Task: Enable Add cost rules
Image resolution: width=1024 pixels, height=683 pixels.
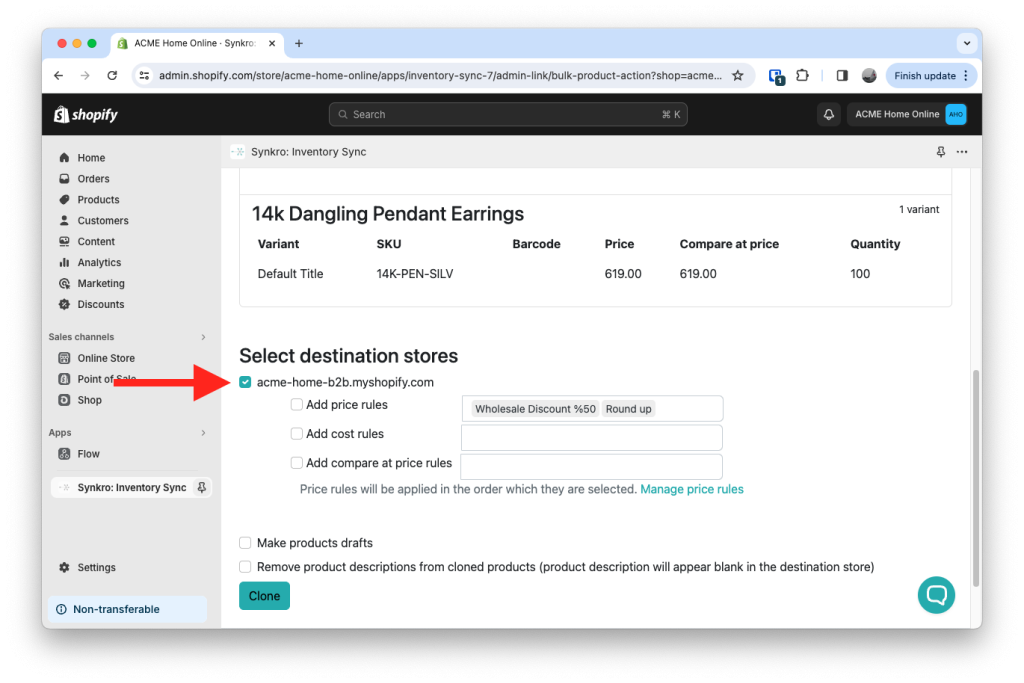Action: coord(296,433)
